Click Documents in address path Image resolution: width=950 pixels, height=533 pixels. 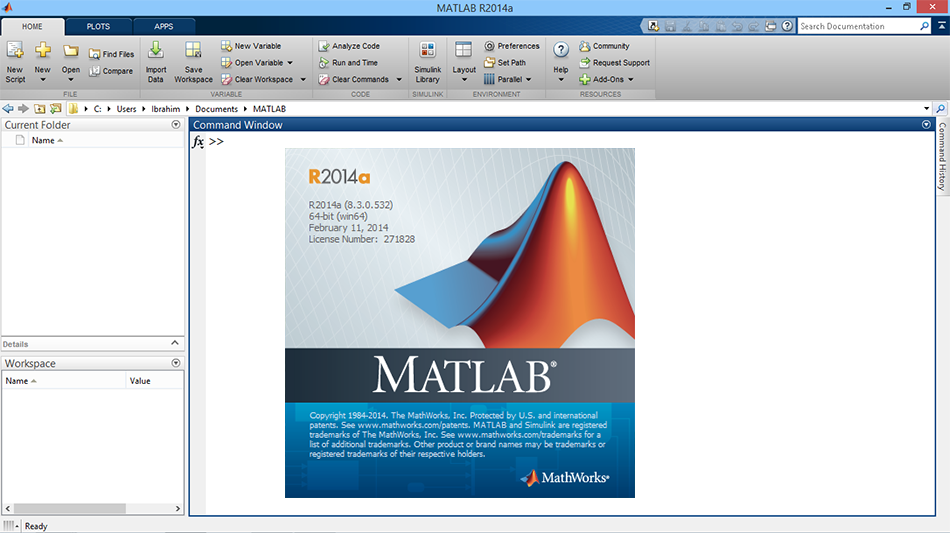[216, 109]
